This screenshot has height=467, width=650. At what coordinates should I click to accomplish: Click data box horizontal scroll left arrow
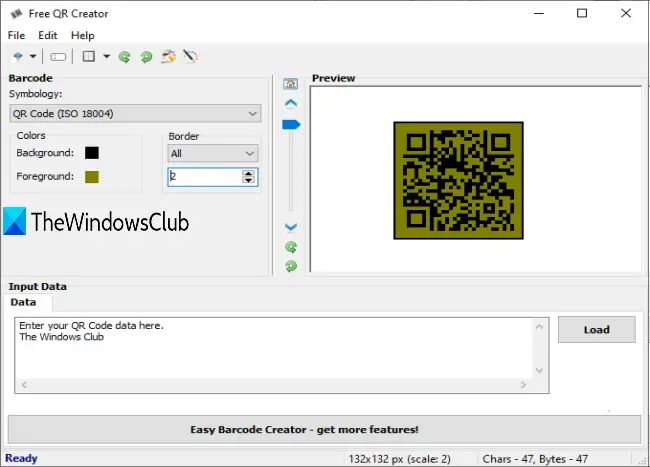pos(24,385)
